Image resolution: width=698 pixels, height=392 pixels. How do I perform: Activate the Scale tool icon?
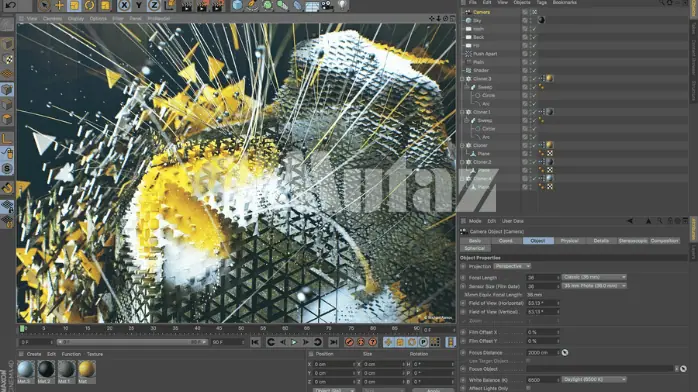74,5
